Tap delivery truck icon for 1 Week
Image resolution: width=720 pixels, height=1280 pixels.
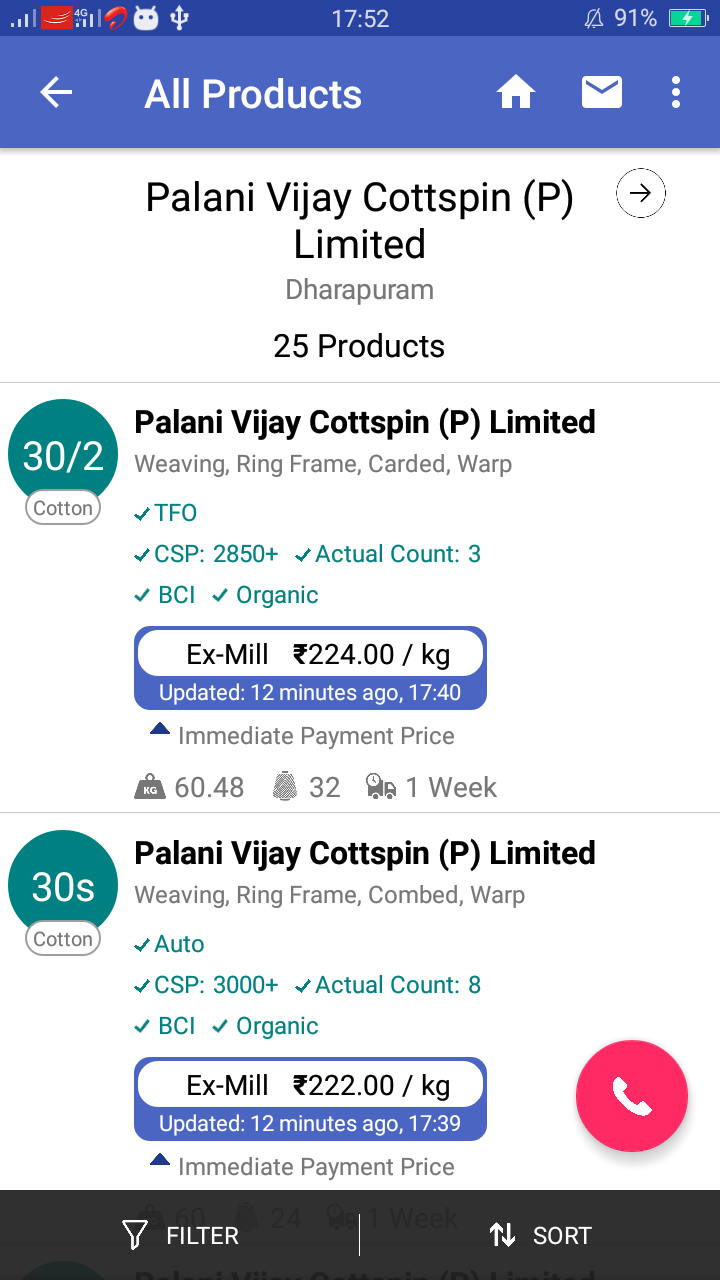[381, 787]
